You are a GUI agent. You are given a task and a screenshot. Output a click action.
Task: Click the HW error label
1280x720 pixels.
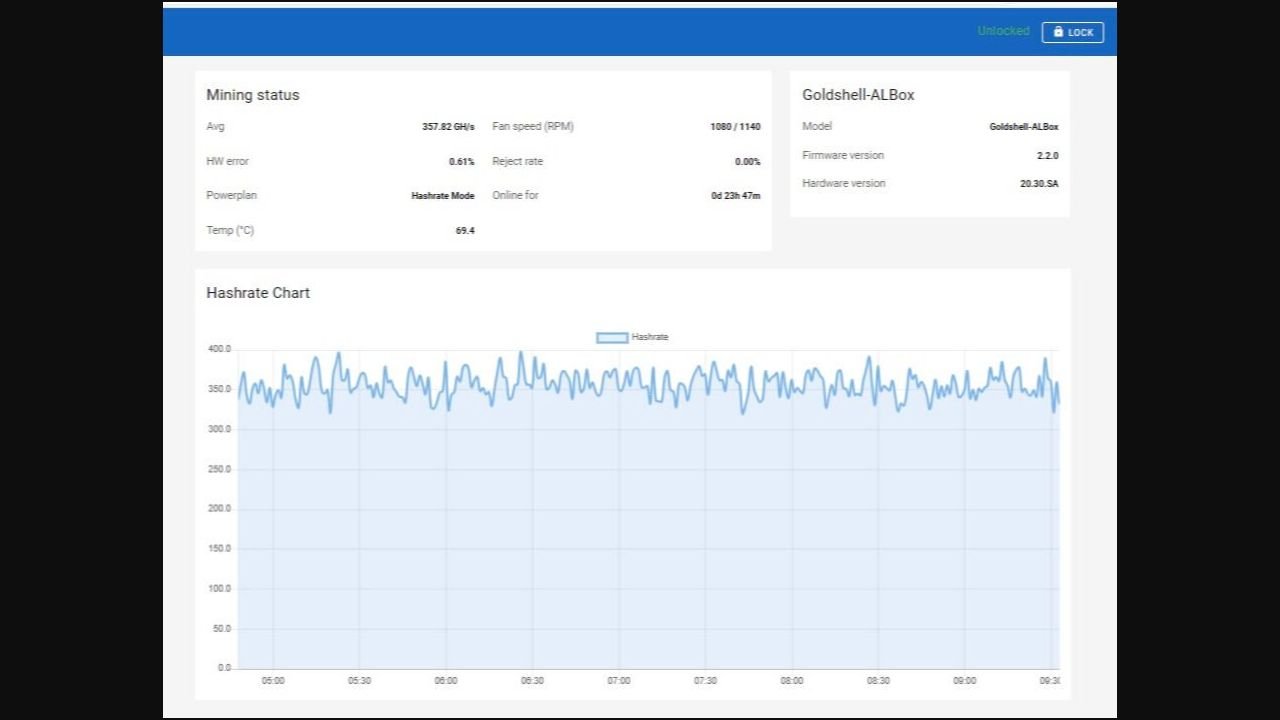(227, 161)
